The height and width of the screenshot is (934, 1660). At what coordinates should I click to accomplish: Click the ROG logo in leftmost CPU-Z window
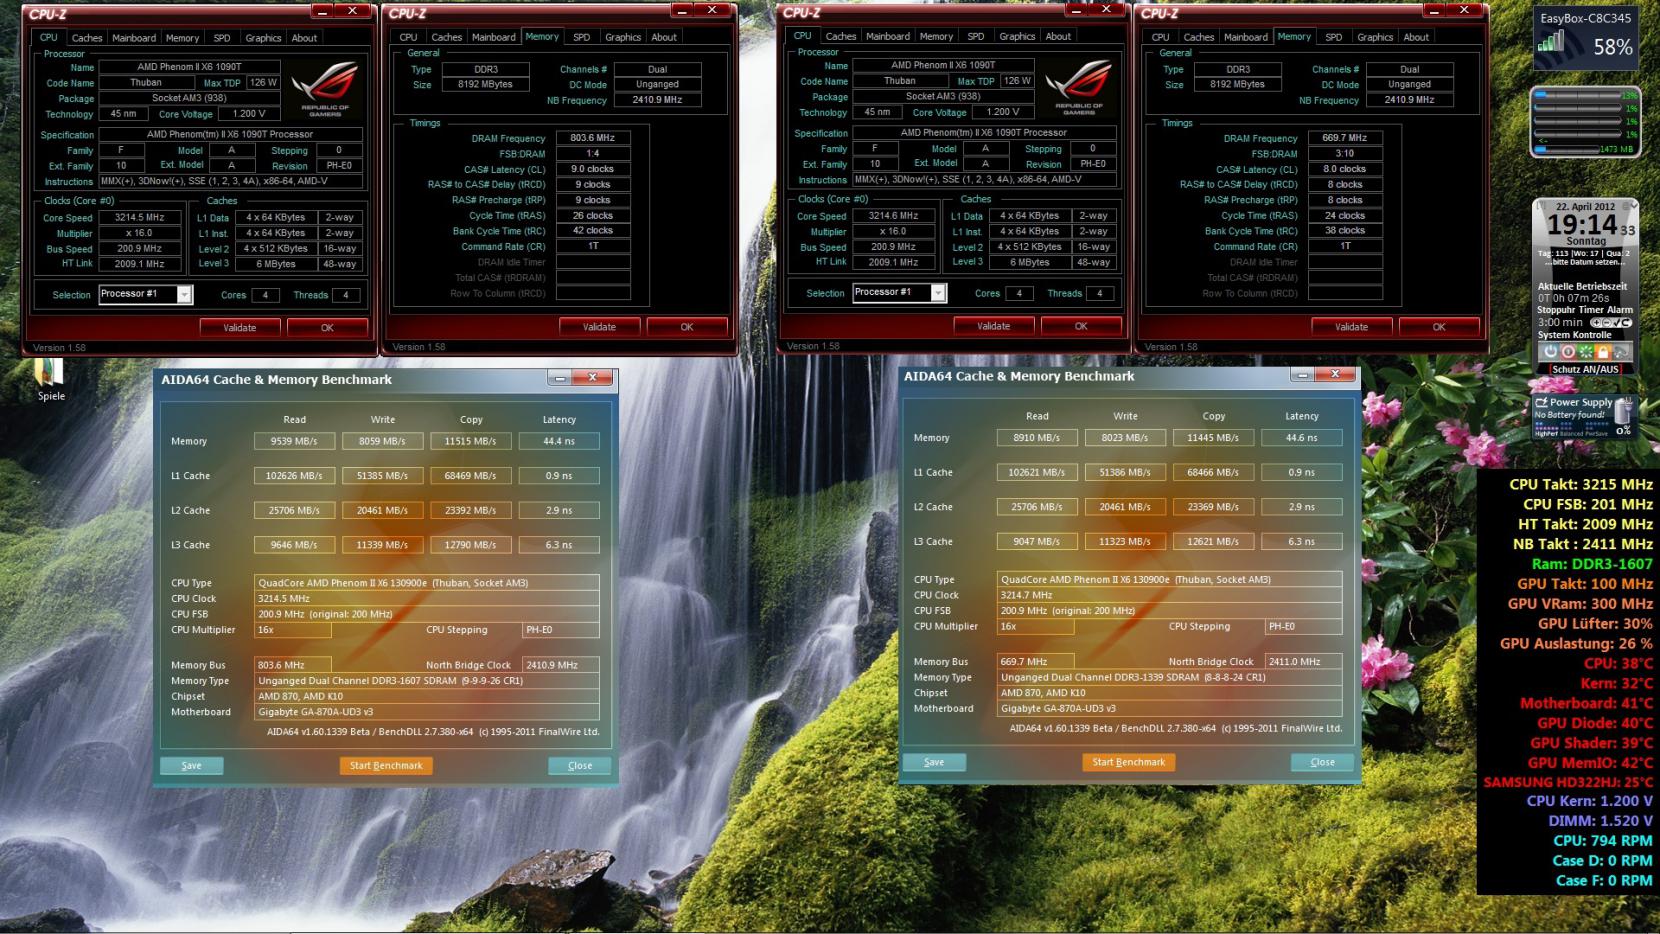(x=326, y=89)
